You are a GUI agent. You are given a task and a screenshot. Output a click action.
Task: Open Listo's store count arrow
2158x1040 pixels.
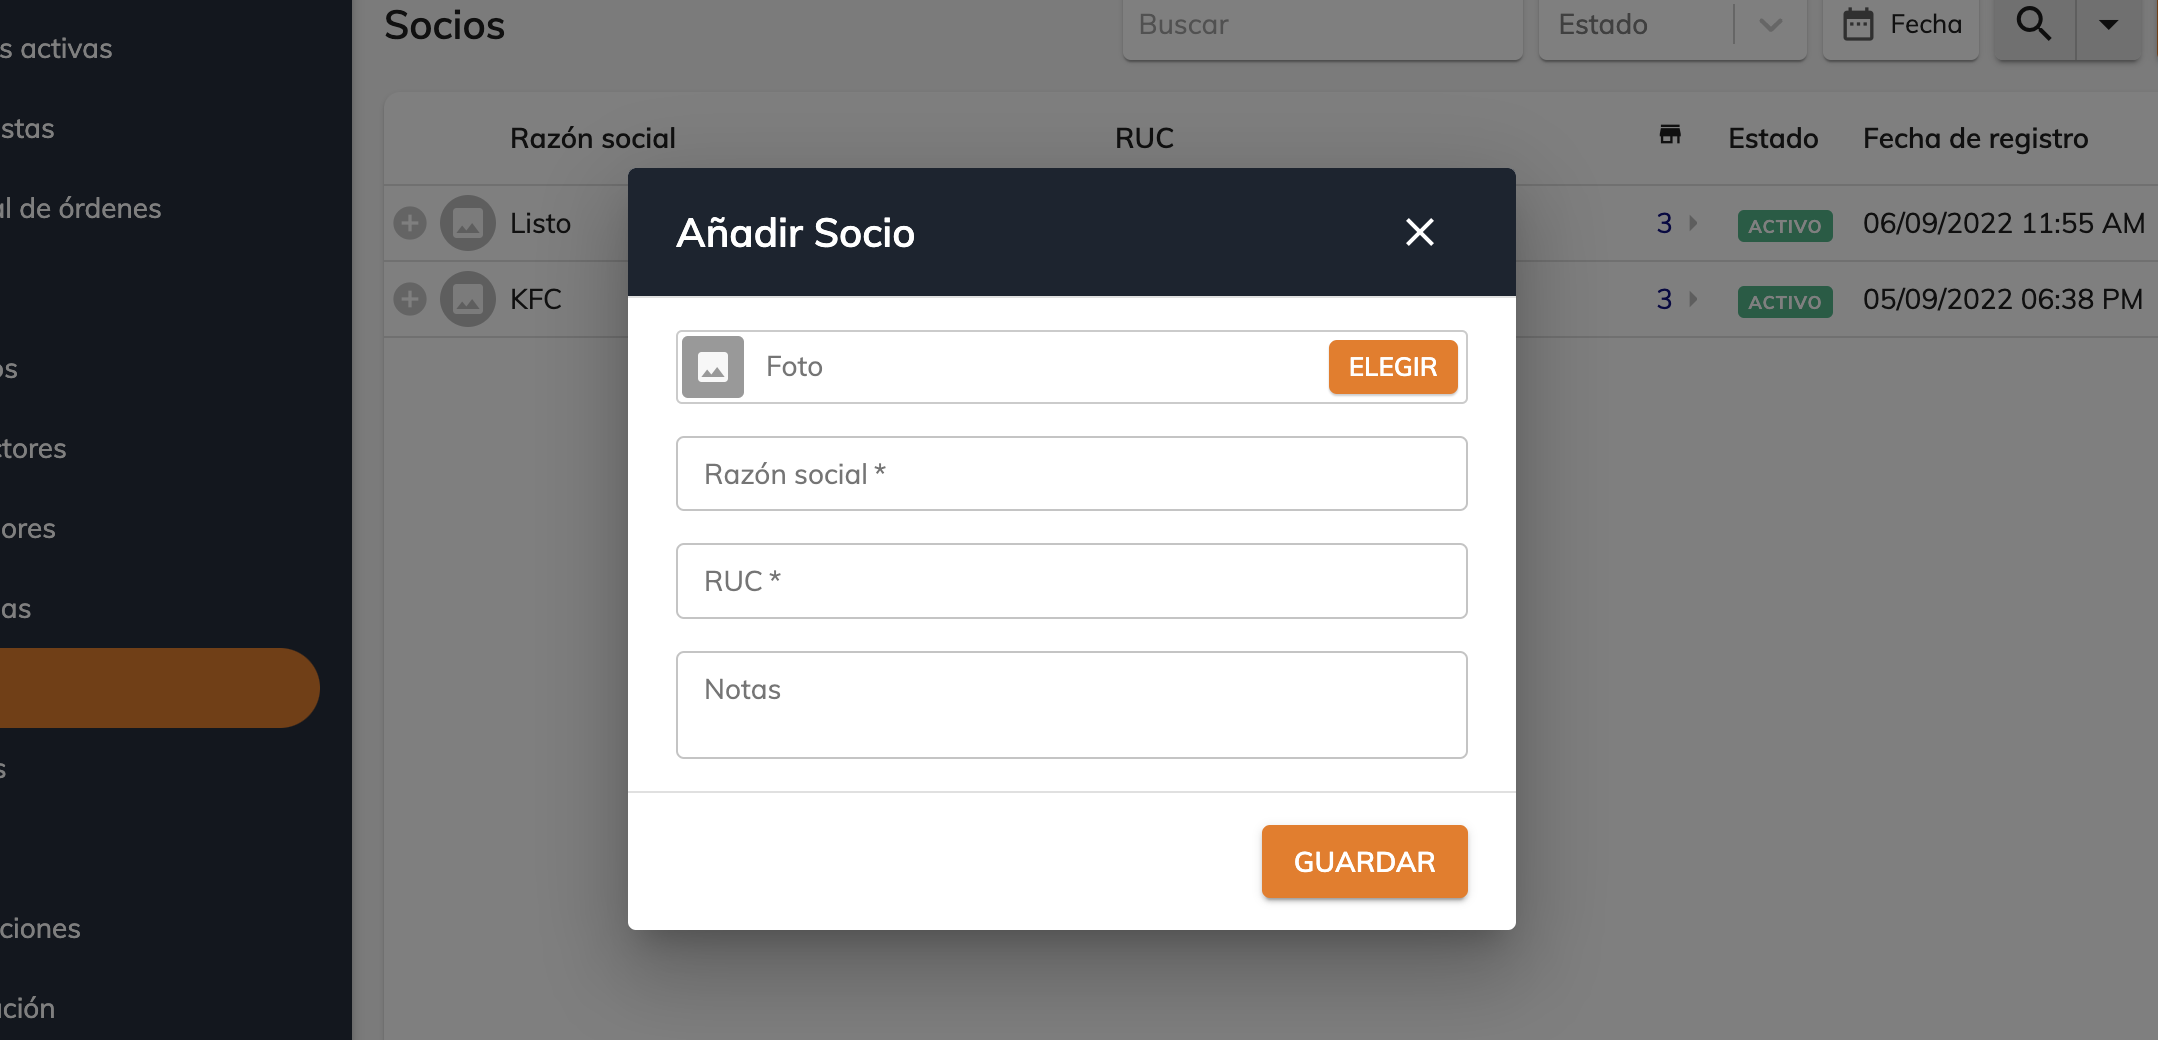[1693, 223]
